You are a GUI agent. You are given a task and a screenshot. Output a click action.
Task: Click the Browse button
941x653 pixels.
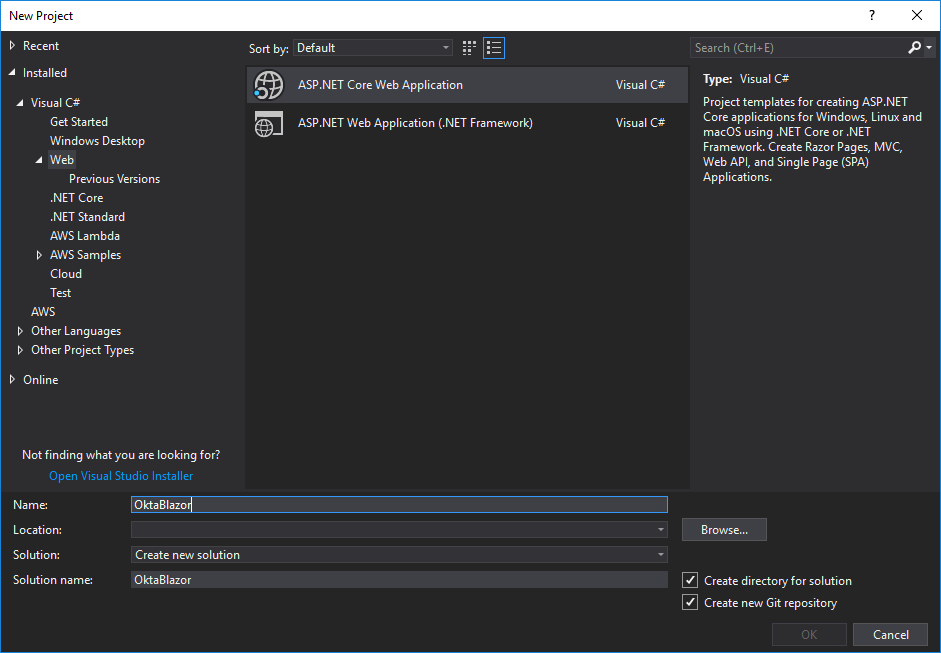(x=724, y=530)
